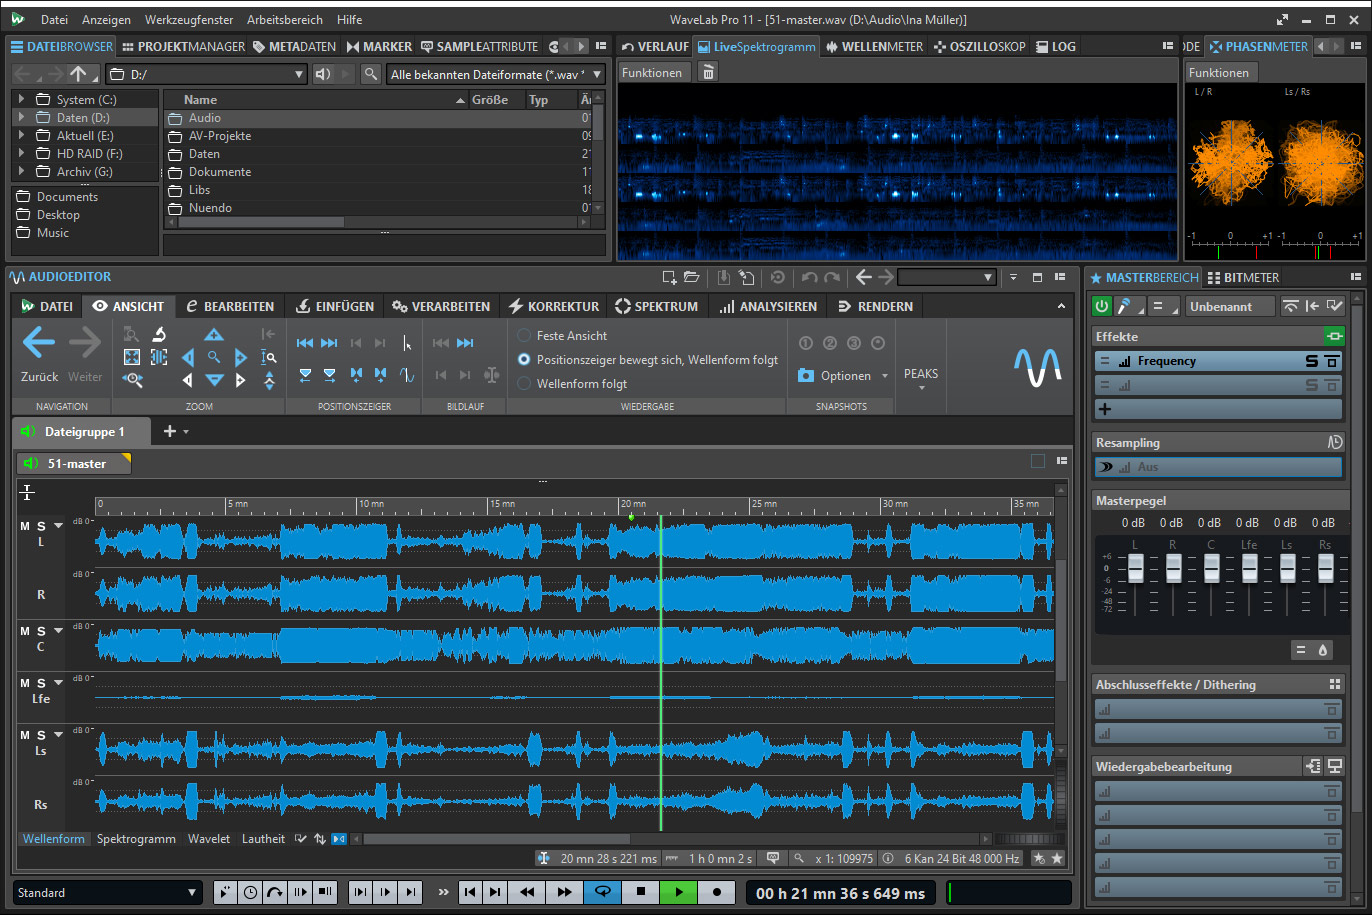The width and height of the screenshot is (1372, 915).
Task: Mute the Lfe channel track
Action: click(x=25, y=683)
